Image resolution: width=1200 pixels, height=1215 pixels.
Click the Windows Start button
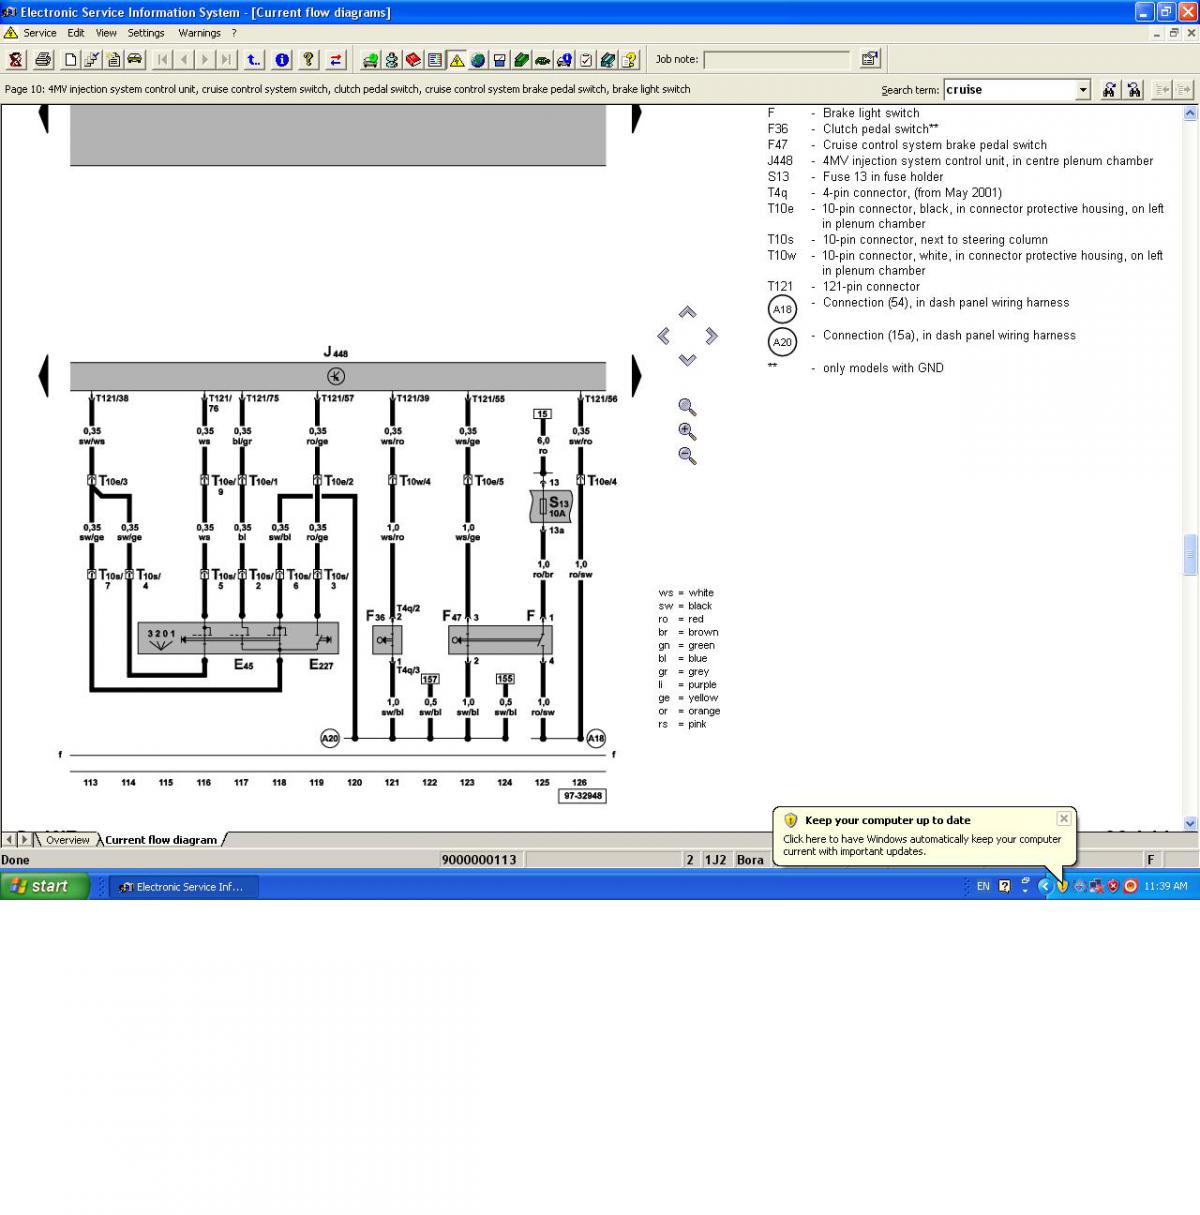click(45, 886)
